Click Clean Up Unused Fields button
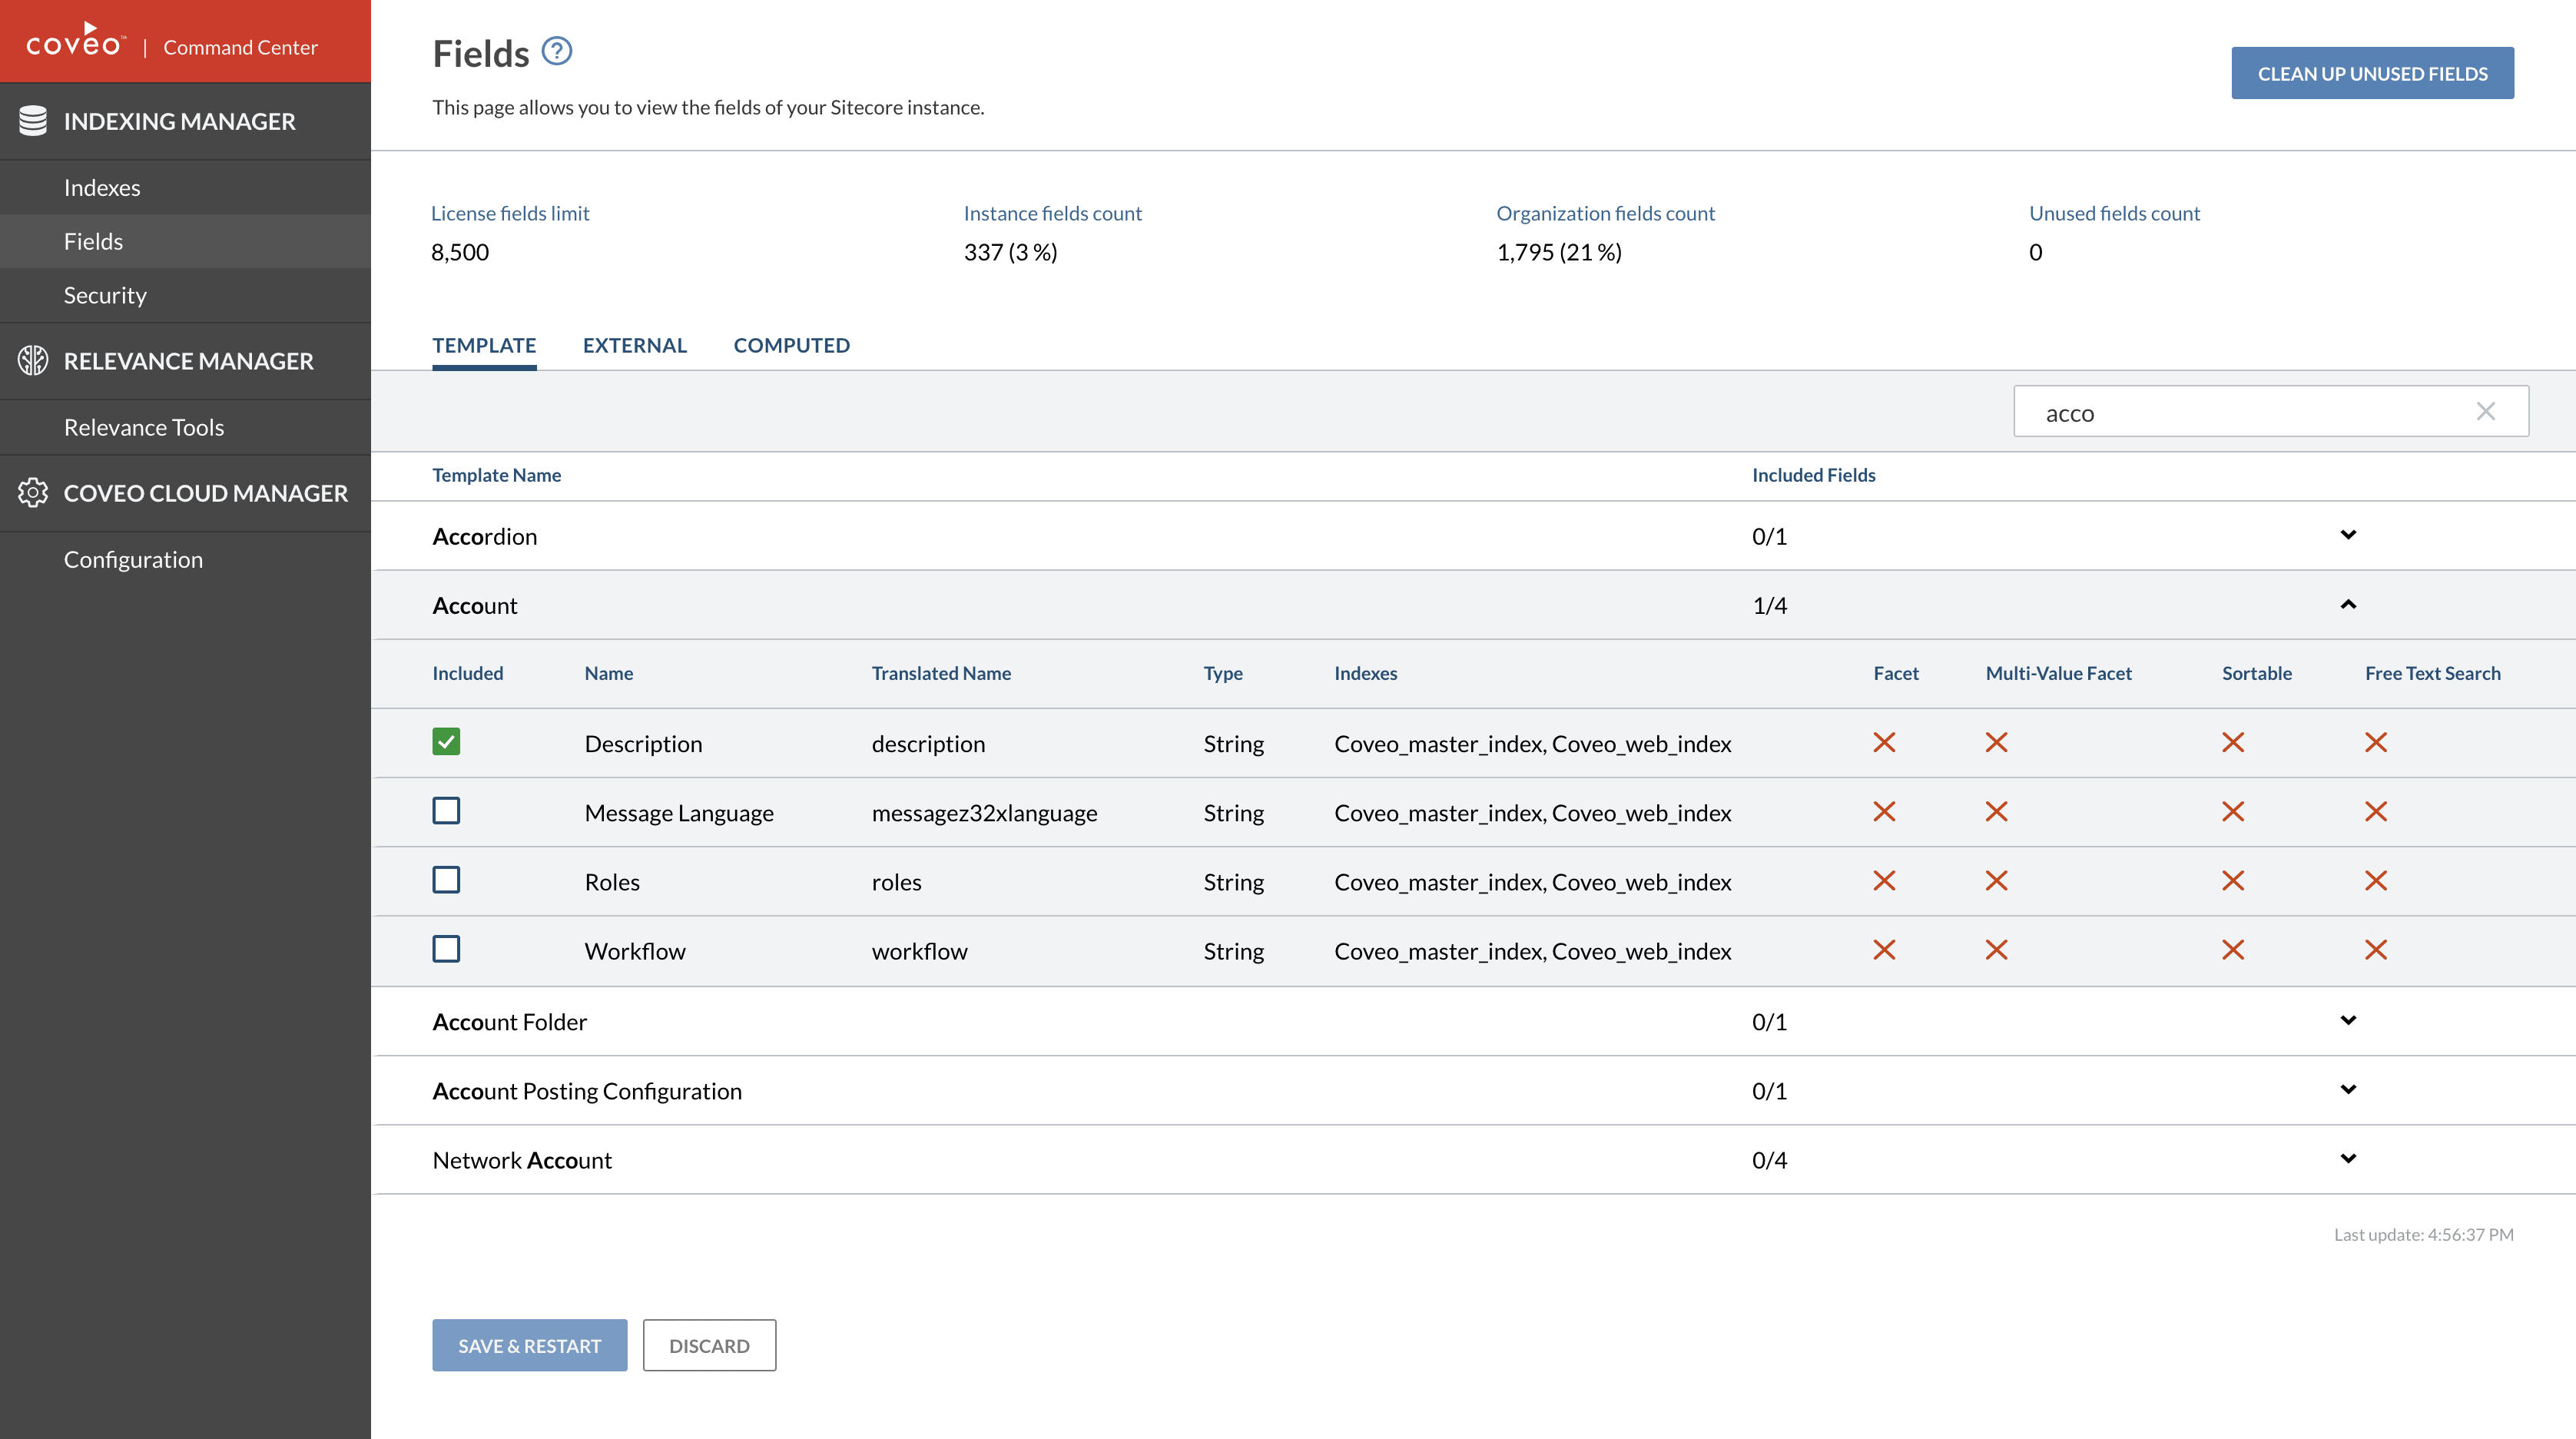 (2371, 74)
